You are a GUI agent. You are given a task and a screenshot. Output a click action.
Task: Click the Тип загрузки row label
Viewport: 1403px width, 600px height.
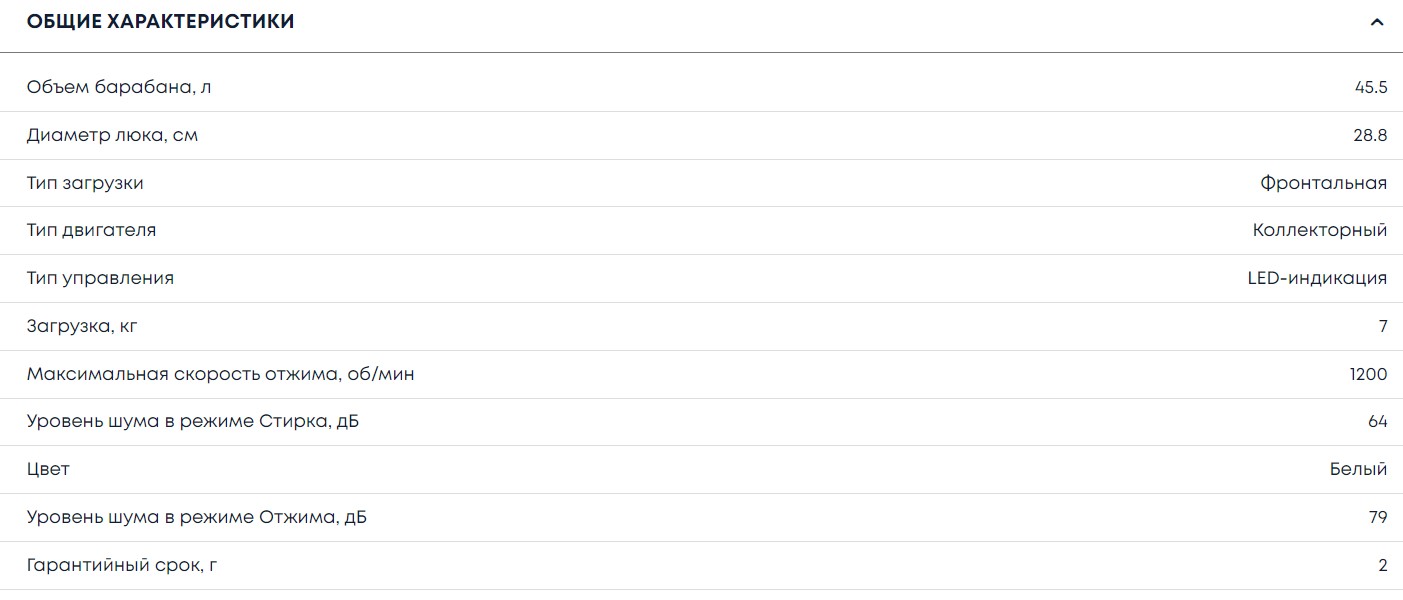[x=85, y=183]
